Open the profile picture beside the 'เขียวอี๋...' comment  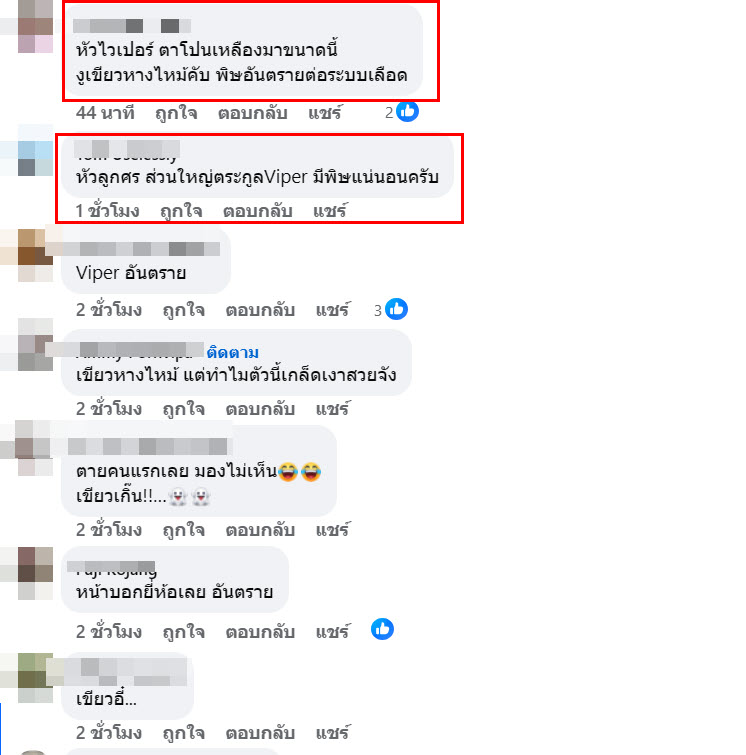pos(36,678)
